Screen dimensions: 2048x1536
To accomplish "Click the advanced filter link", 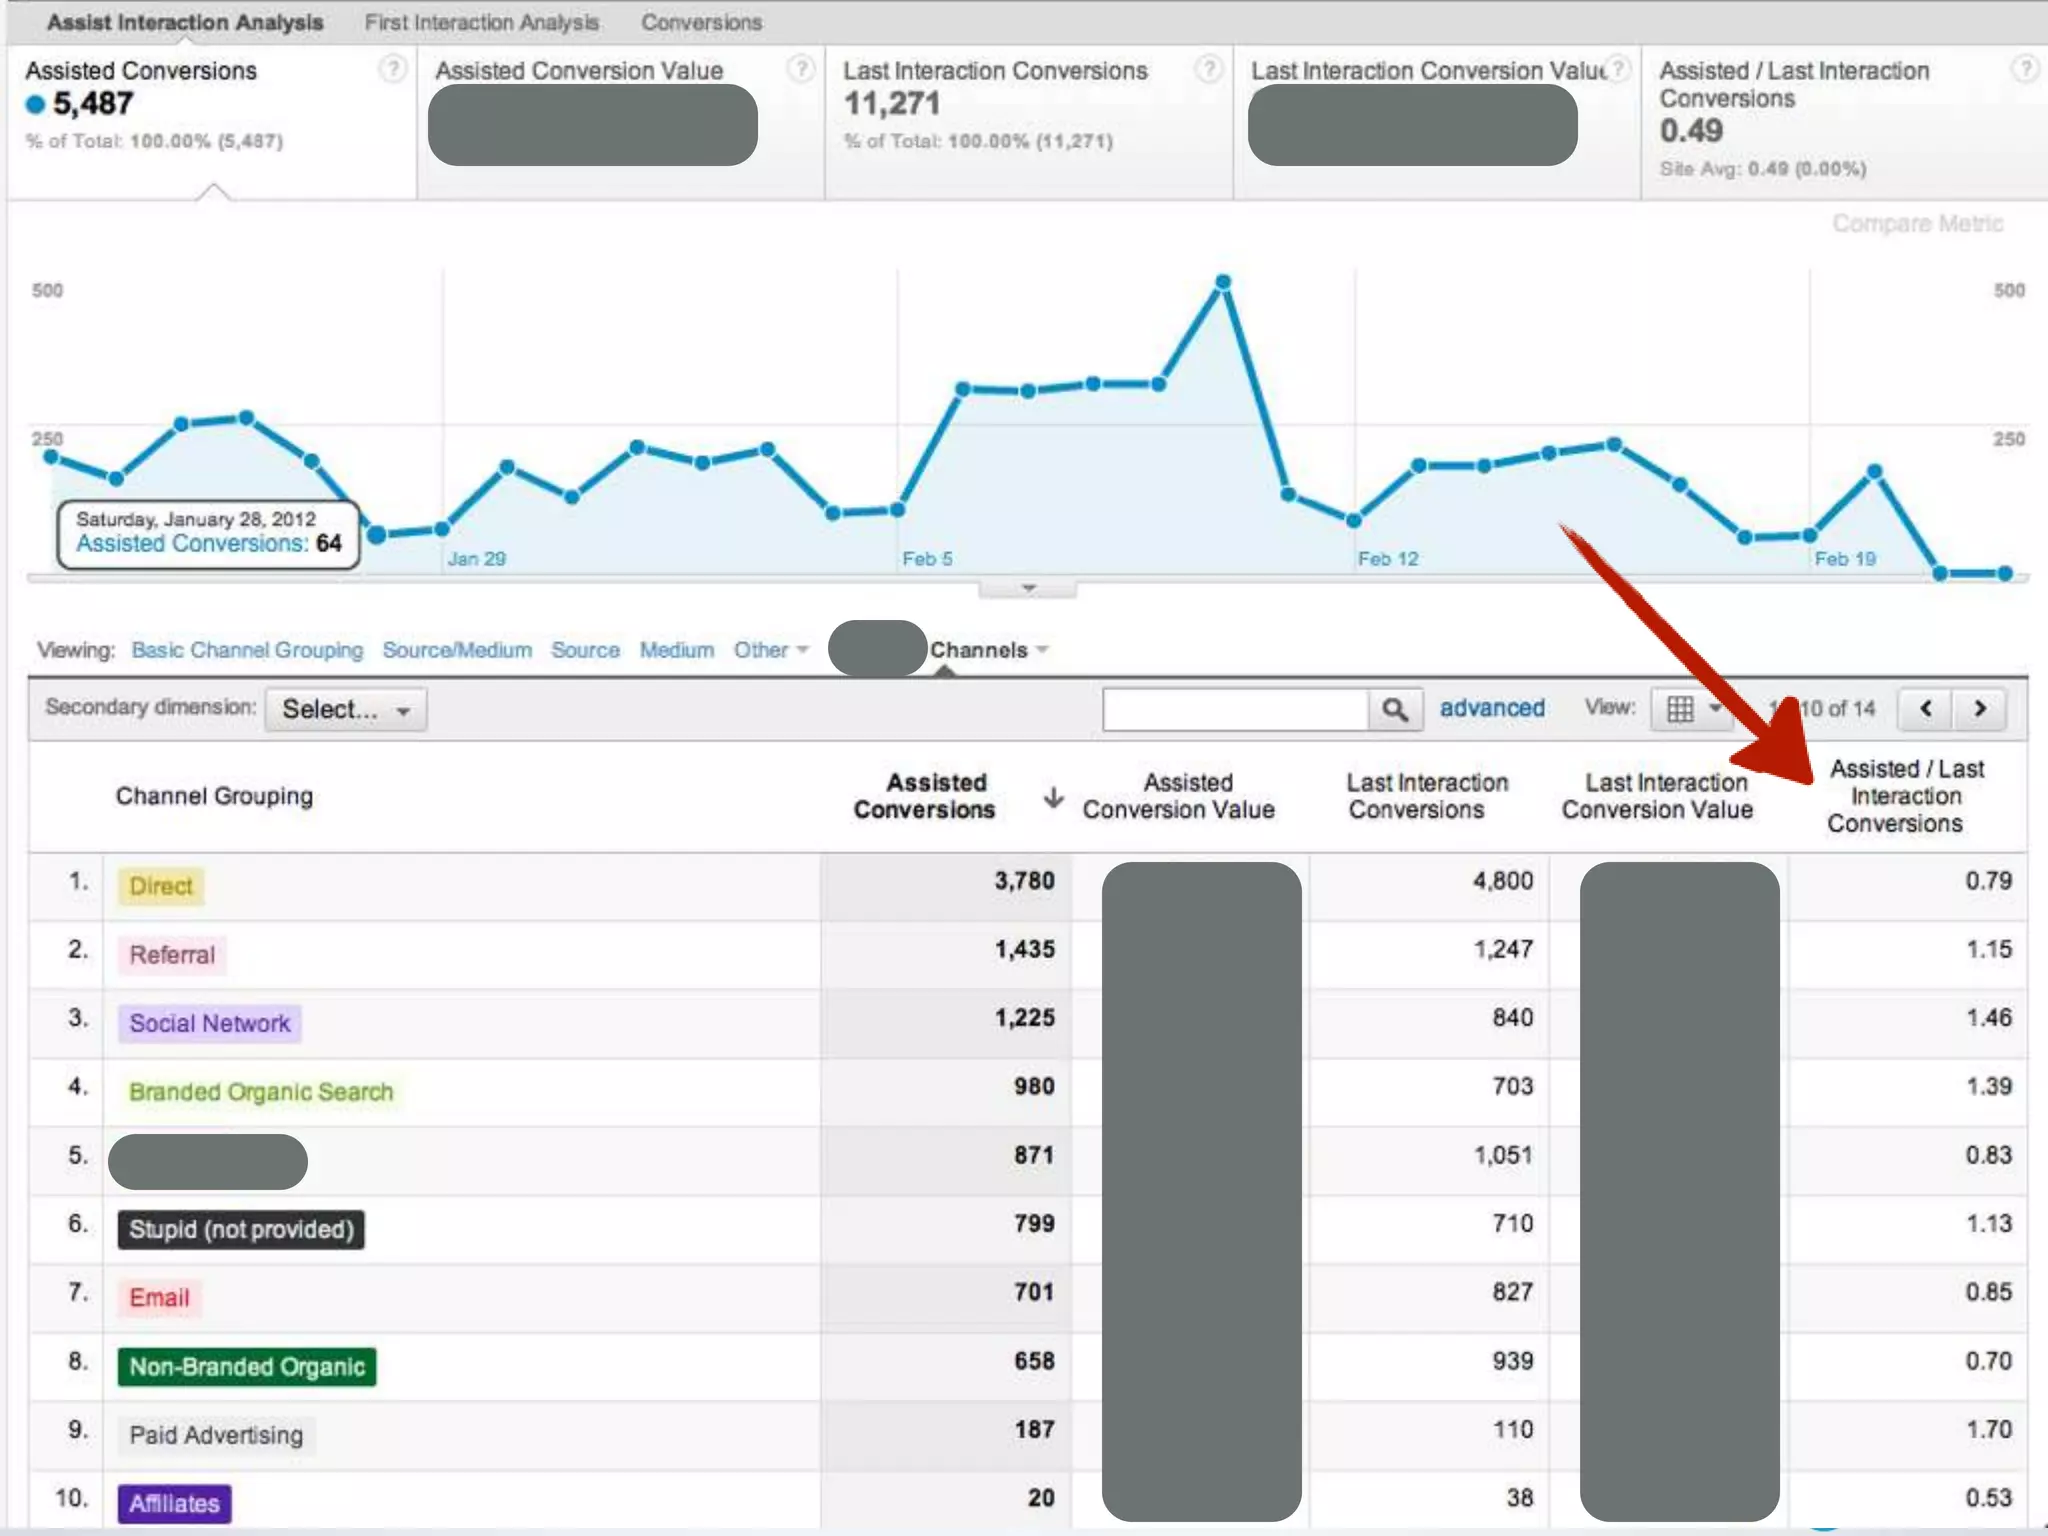I will point(1491,708).
